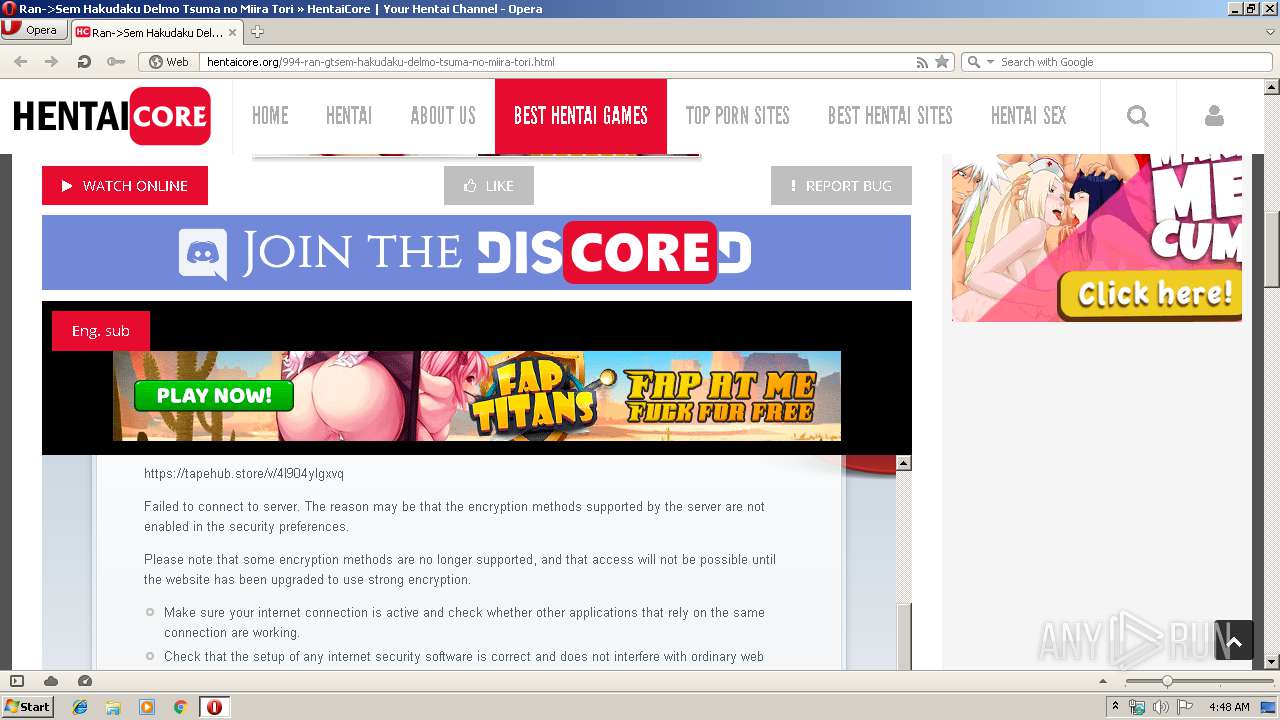Click the HentaiCore site logo
1280x720 pixels.
111,116
